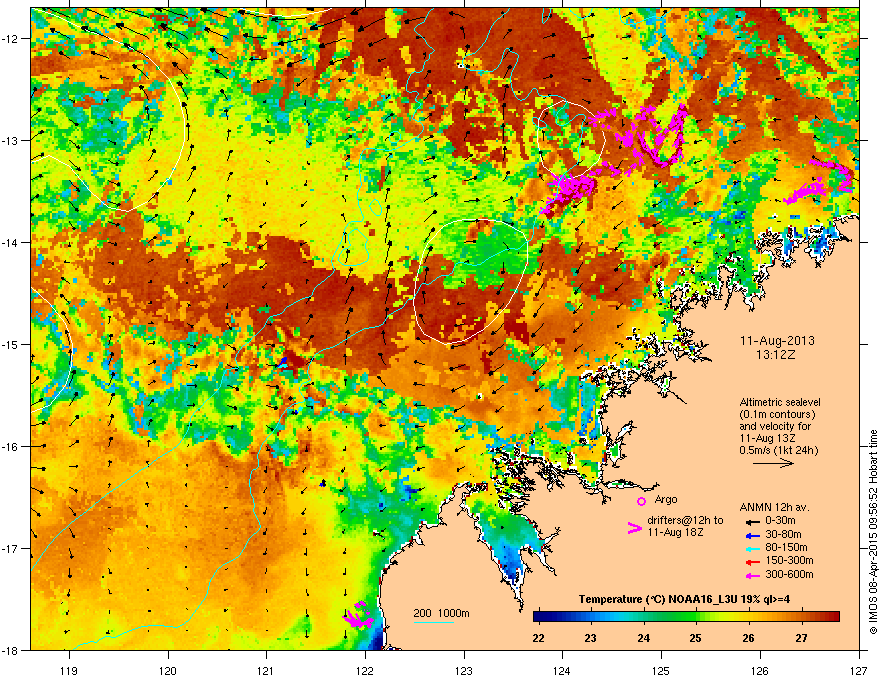Viewport: 880px width, 680px height.
Task: Click latitude axis label -18
Action: [12, 650]
